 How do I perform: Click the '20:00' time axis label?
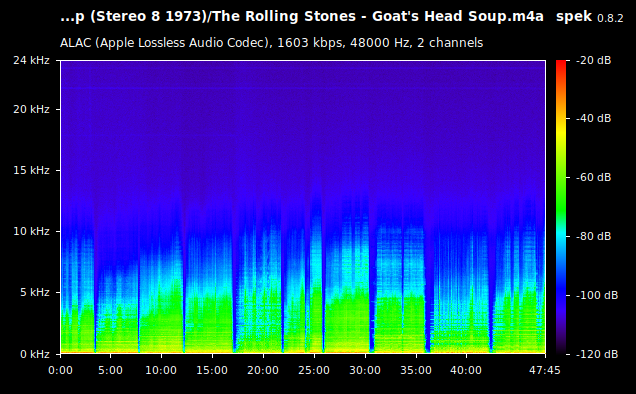263,370
